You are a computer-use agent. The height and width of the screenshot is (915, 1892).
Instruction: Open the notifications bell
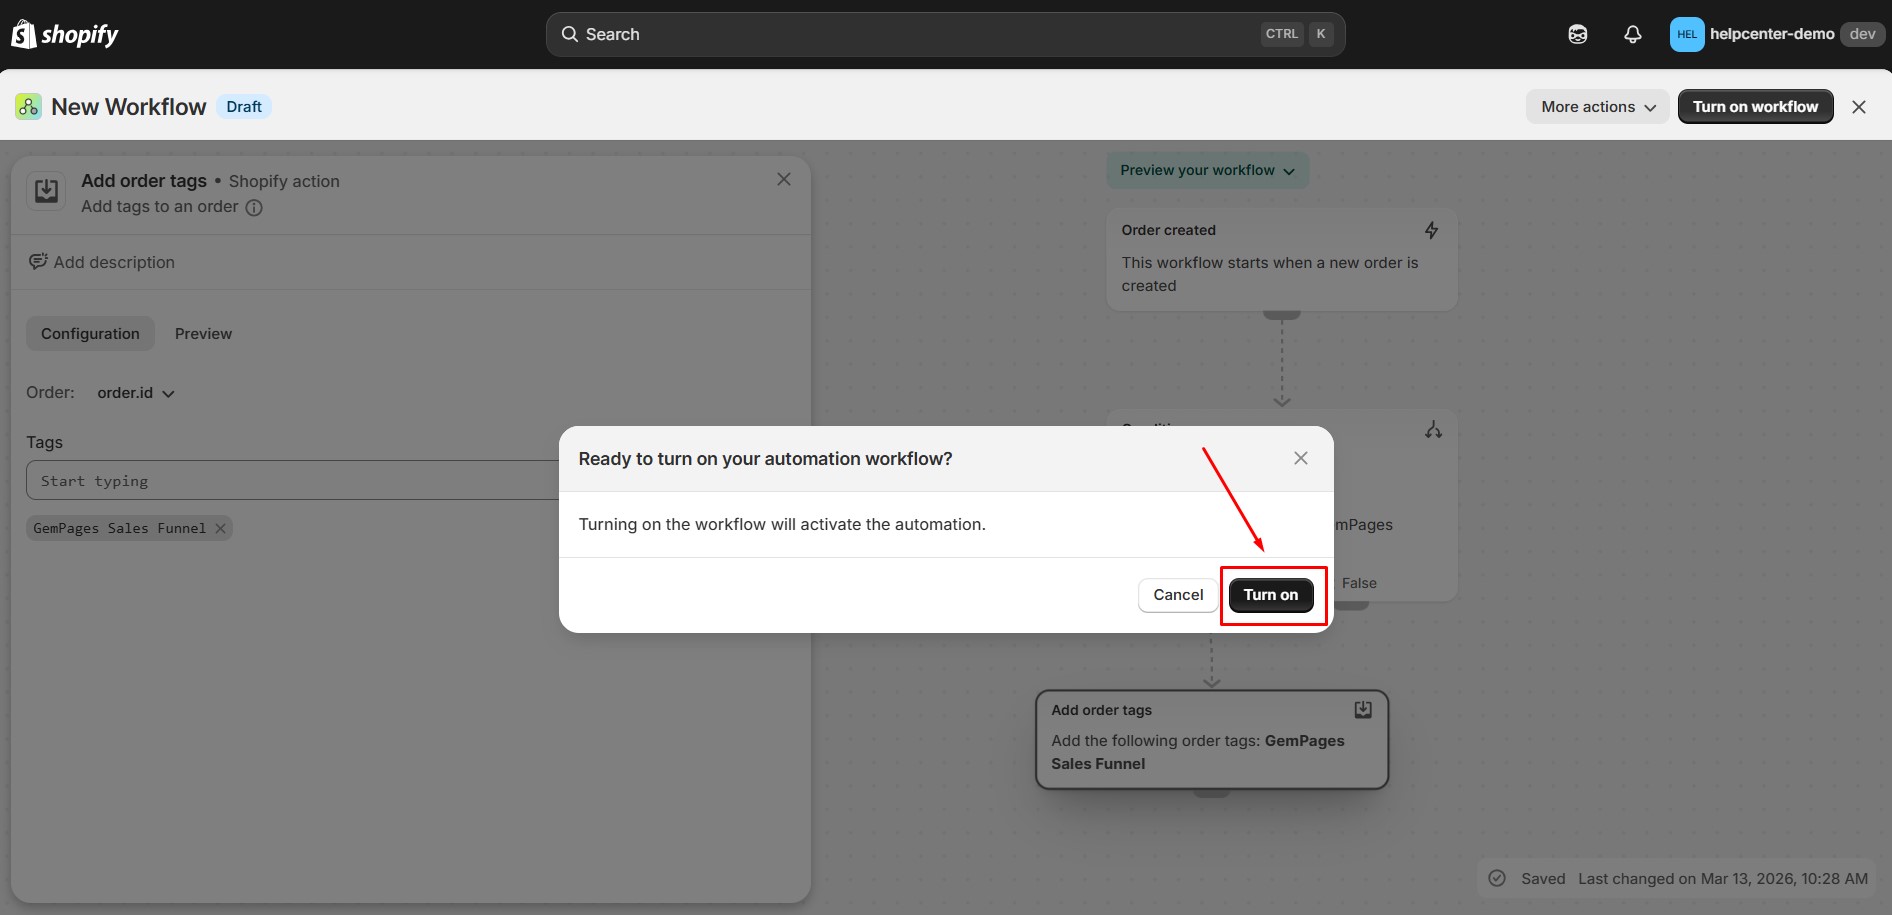(1632, 34)
